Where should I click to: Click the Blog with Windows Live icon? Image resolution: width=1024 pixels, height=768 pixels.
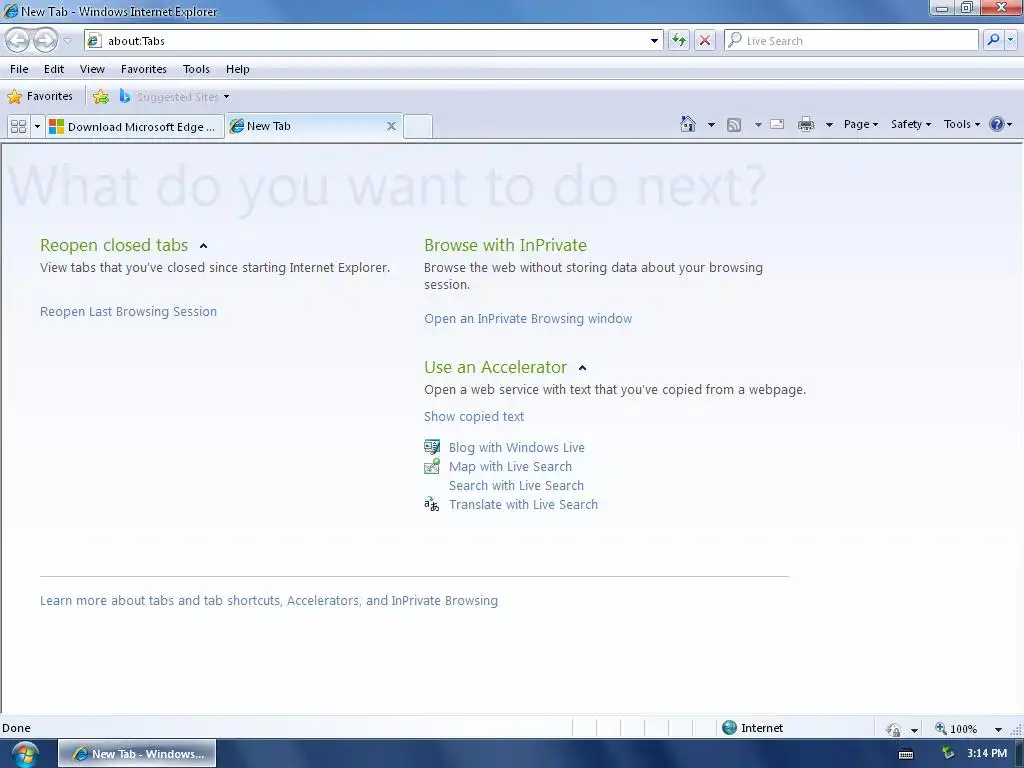tap(432, 447)
